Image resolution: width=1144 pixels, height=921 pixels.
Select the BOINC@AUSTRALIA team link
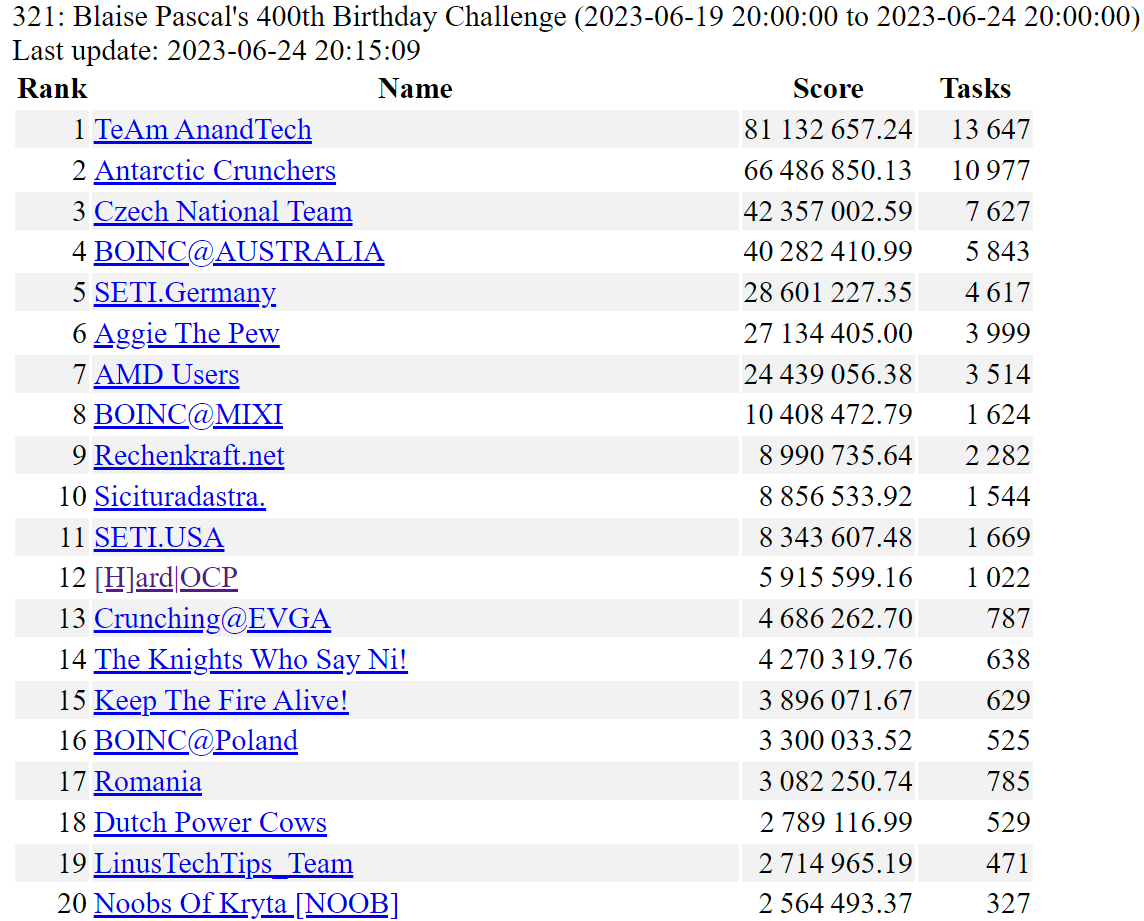click(239, 252)
